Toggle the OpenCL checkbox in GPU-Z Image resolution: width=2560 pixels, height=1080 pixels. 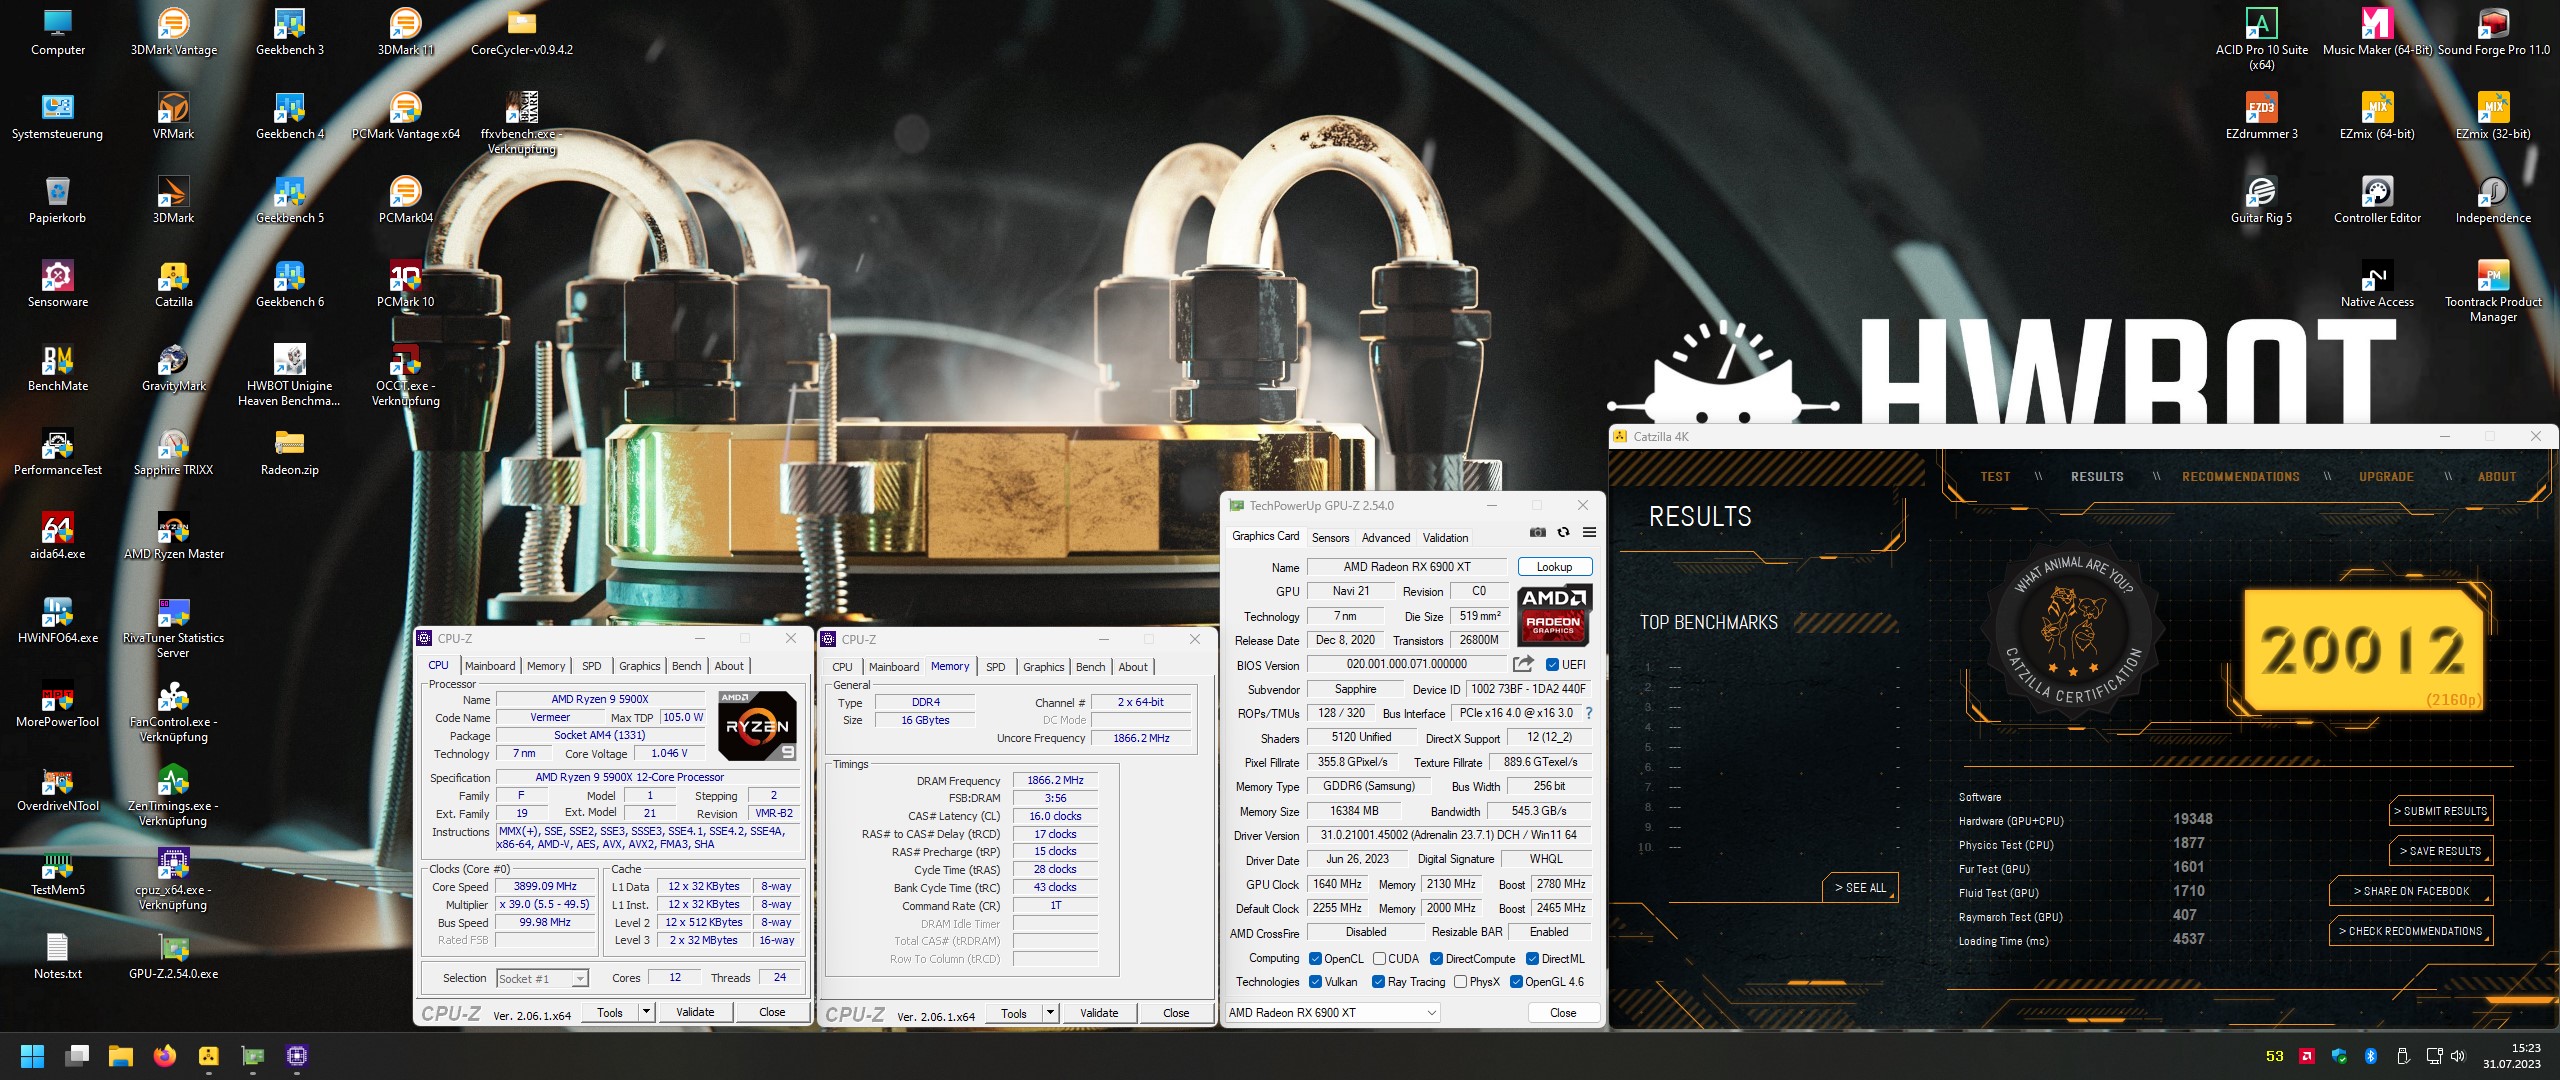click(1315, 959)
